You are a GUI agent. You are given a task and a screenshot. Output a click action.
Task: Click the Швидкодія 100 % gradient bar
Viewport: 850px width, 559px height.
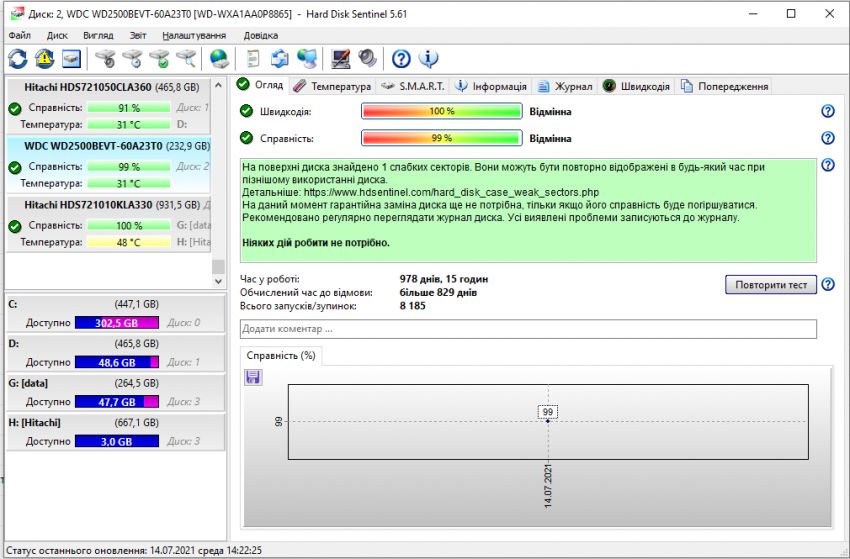click(x=442, y=111)
